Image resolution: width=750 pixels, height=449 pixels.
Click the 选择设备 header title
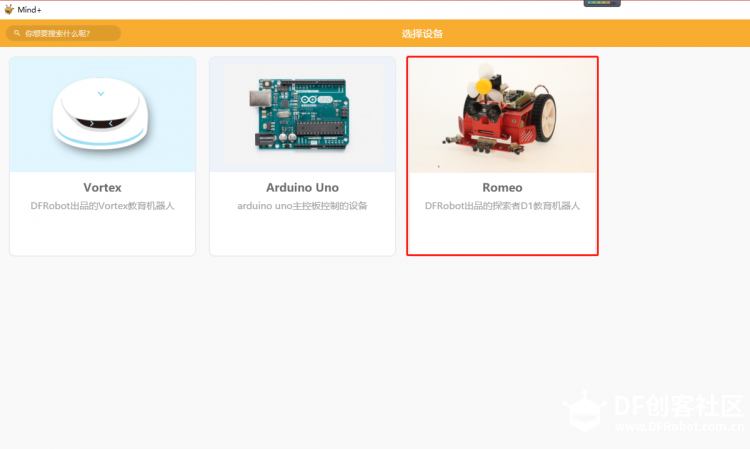(x=422, y=33)
